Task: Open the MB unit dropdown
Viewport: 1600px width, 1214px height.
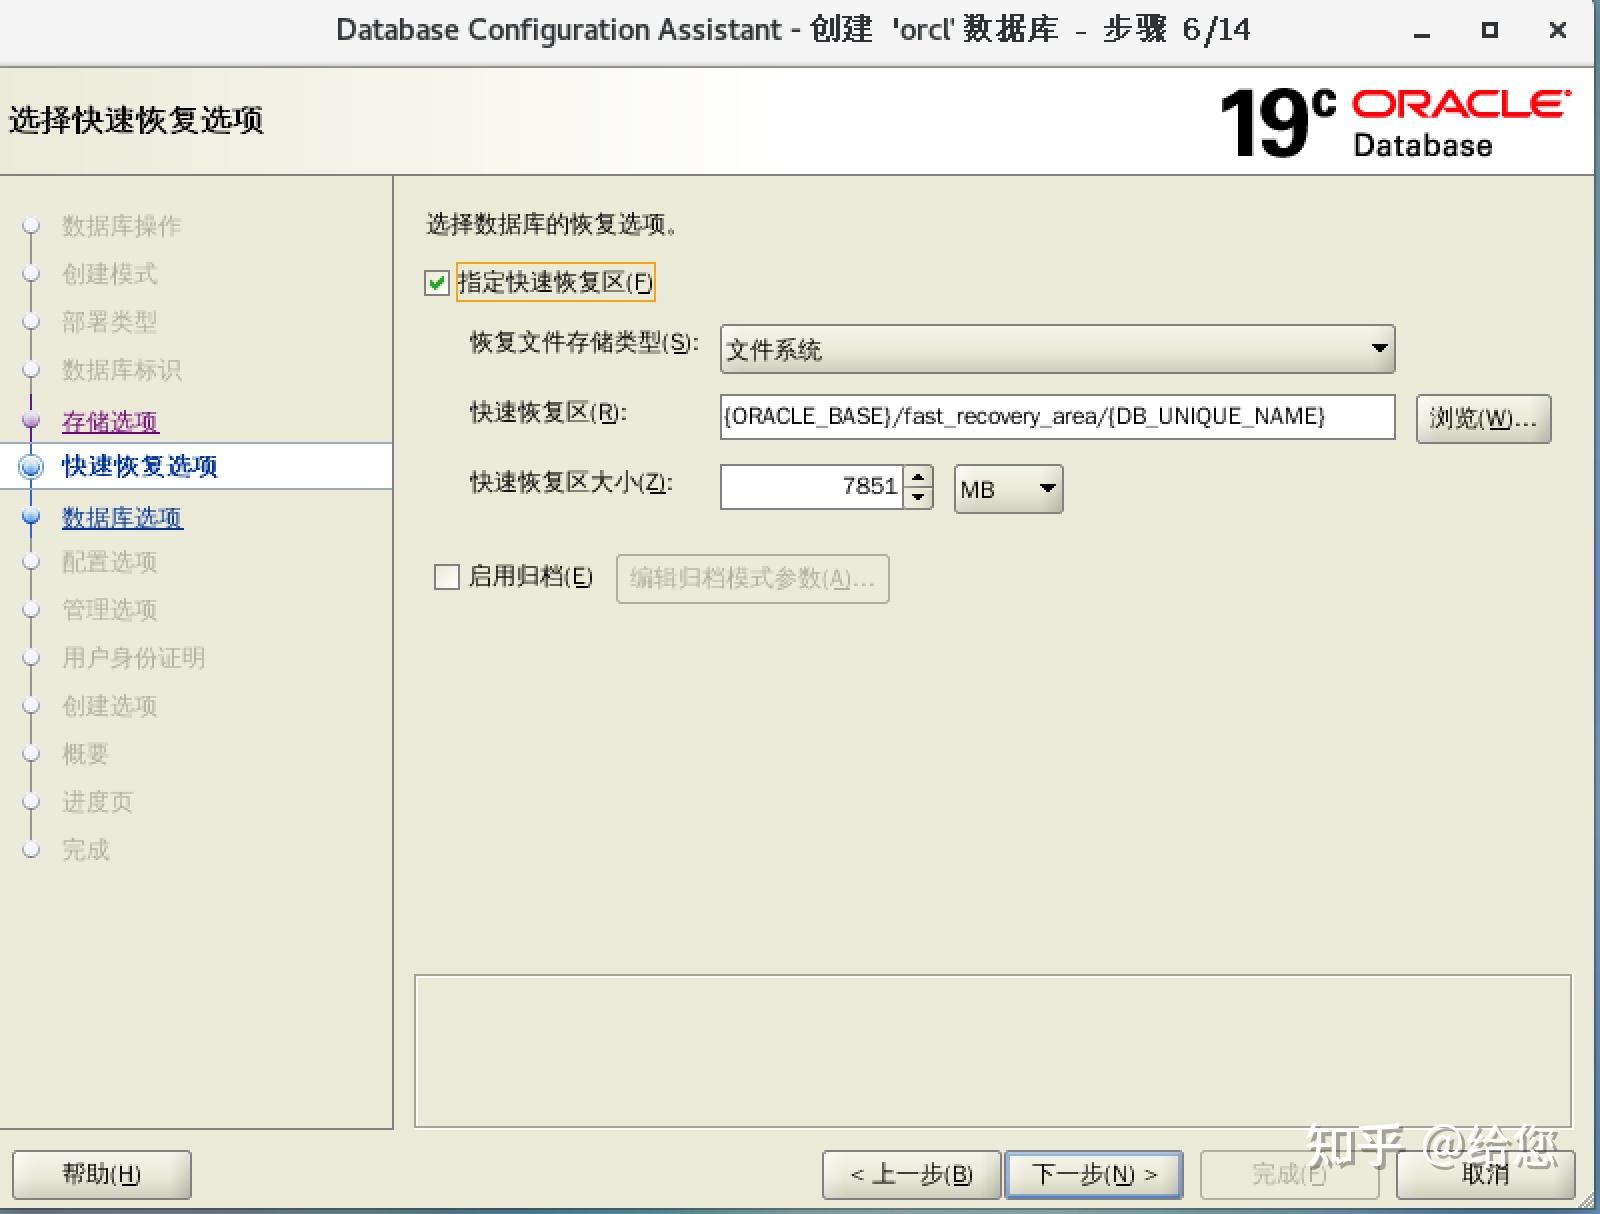Action: 1046,489
